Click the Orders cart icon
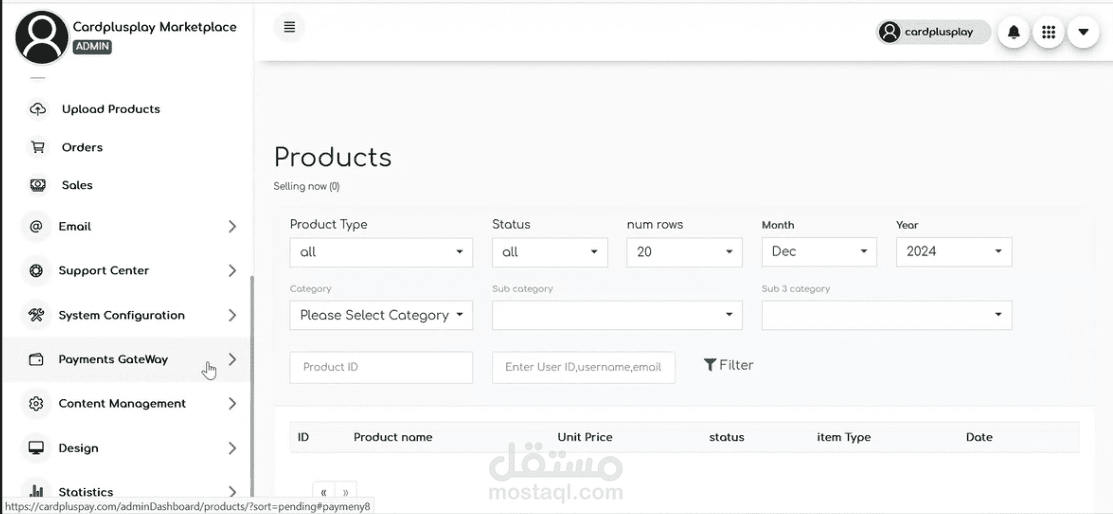1113x514 pixels. coord(38,147)
